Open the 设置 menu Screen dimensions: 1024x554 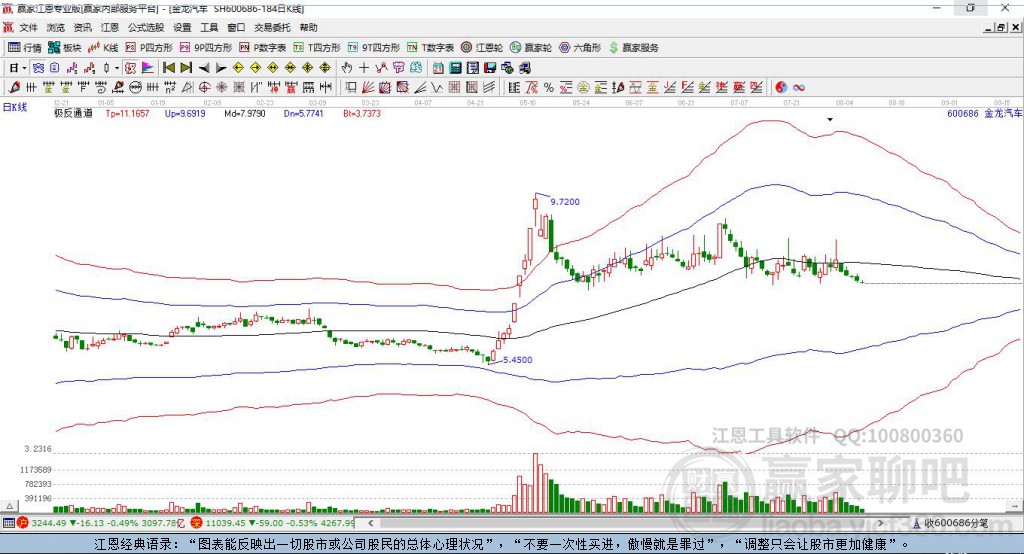(x=182, y=27)
